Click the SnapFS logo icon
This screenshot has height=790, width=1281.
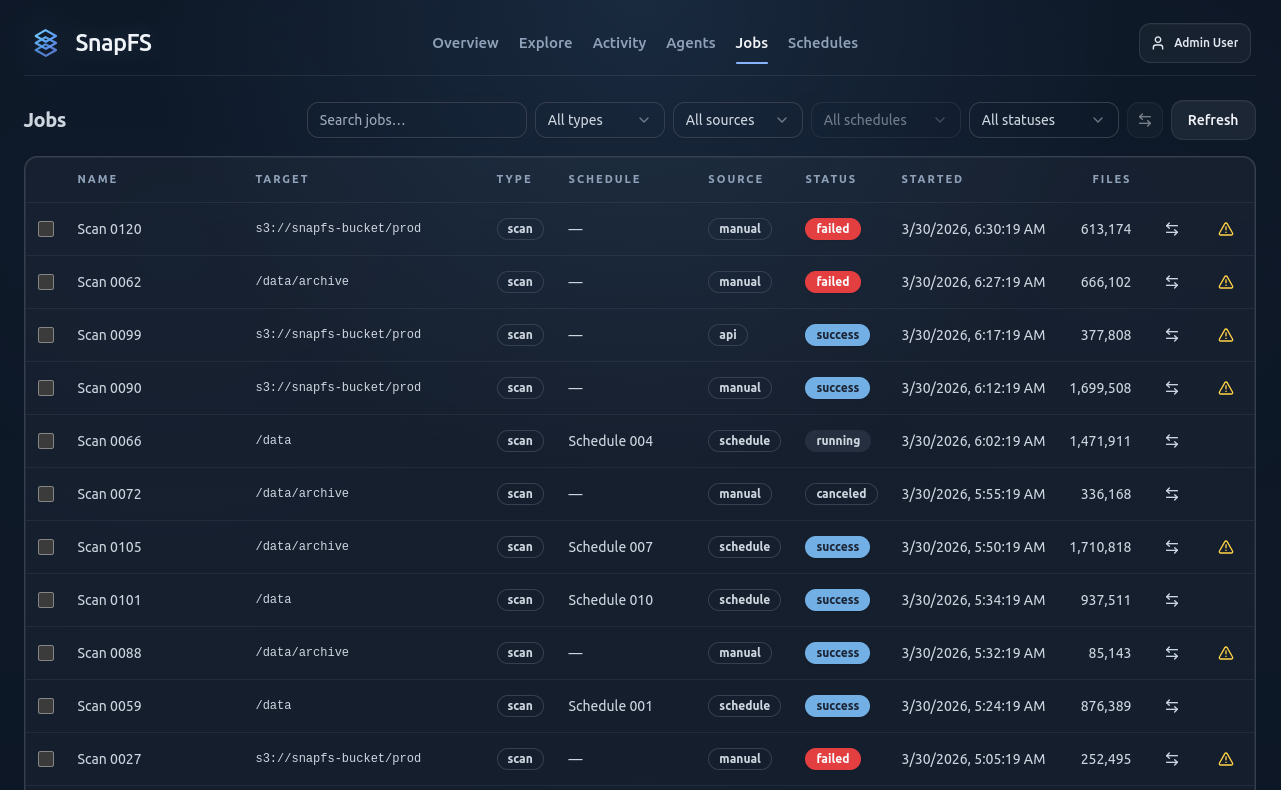pyautogui.click(x=46, y=43)
